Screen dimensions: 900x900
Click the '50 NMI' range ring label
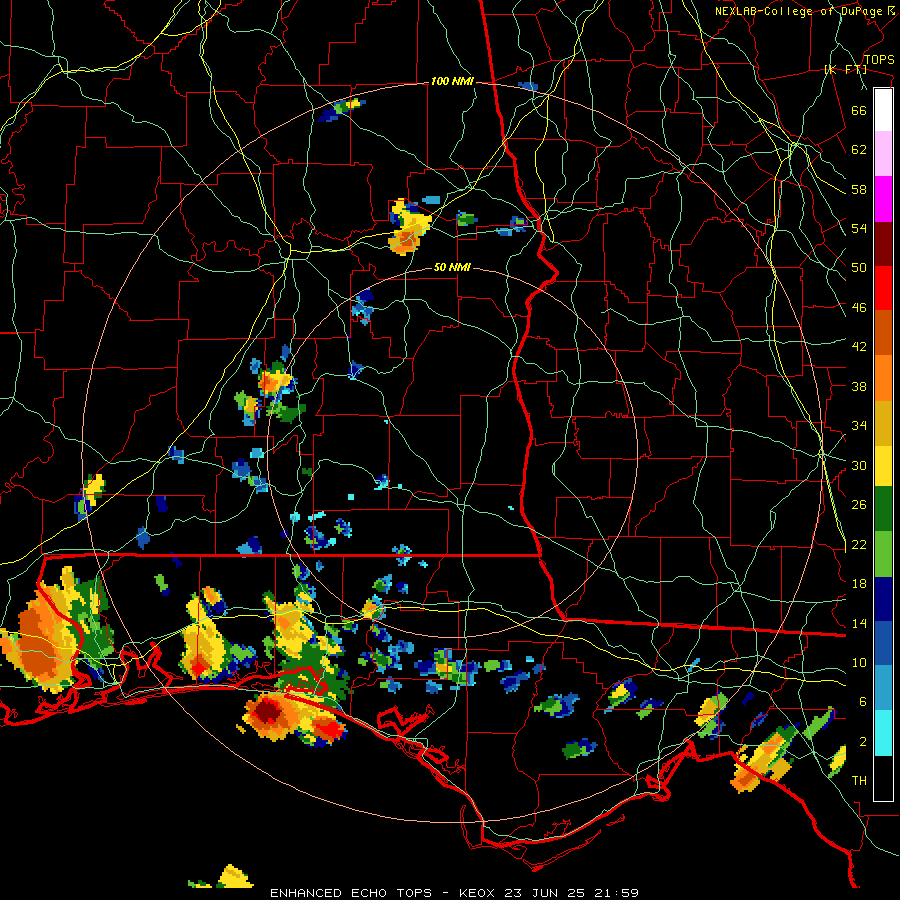click(x=452, y=267)
